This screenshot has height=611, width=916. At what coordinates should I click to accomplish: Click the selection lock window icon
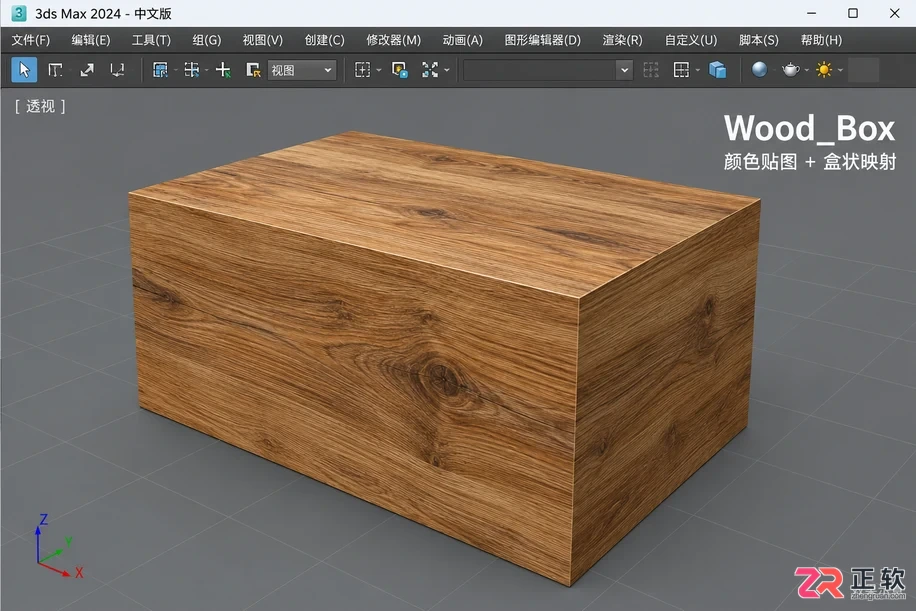tap(400, 70)
